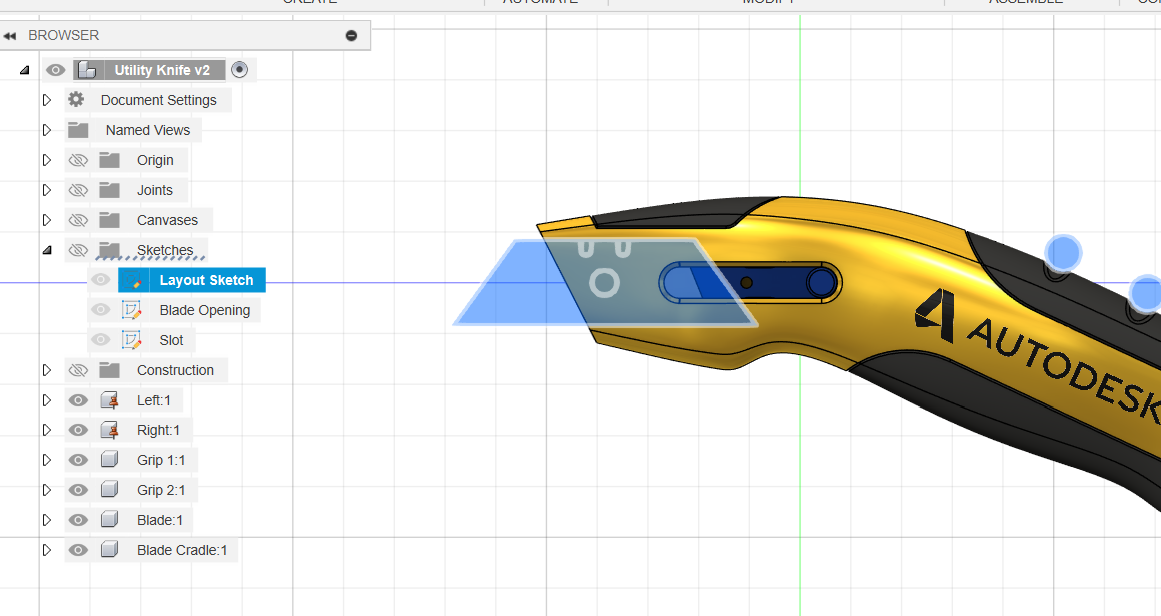
Task: Expand the Blade Cradle:1 component
Action: (47, 550)
